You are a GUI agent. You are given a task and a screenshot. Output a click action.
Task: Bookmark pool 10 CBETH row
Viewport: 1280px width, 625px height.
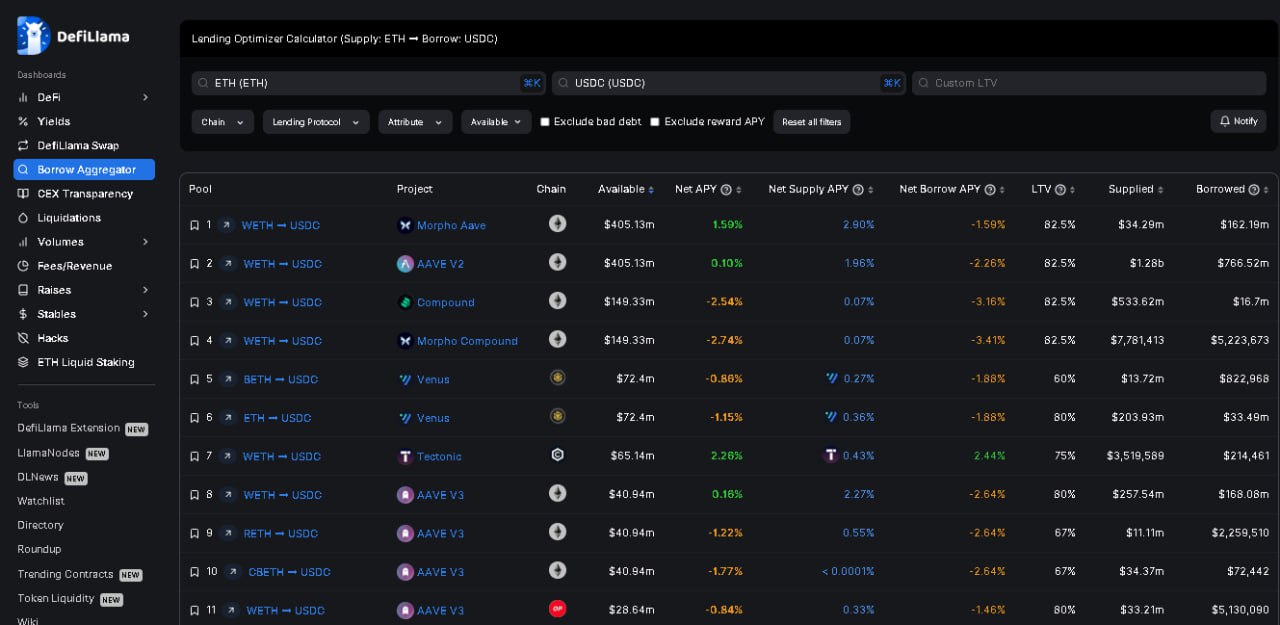coord(195,572)
